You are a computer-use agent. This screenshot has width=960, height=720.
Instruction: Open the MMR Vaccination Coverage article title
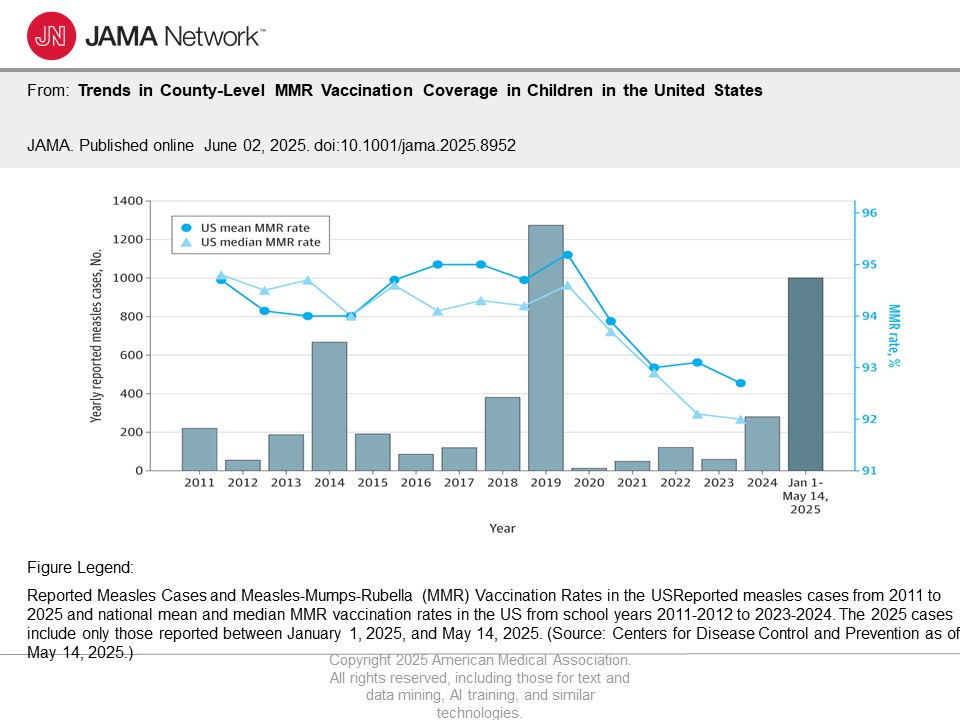tap(420, 91)
